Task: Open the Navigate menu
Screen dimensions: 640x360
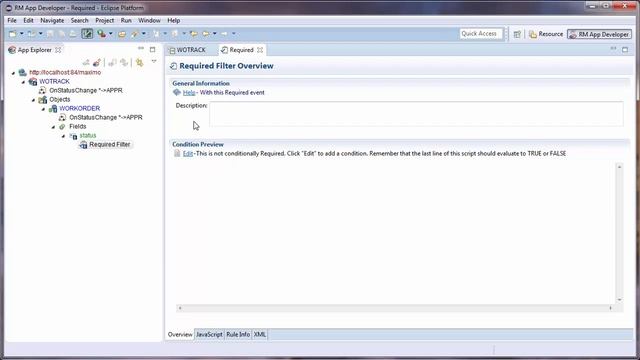Action: pos(52,20)
